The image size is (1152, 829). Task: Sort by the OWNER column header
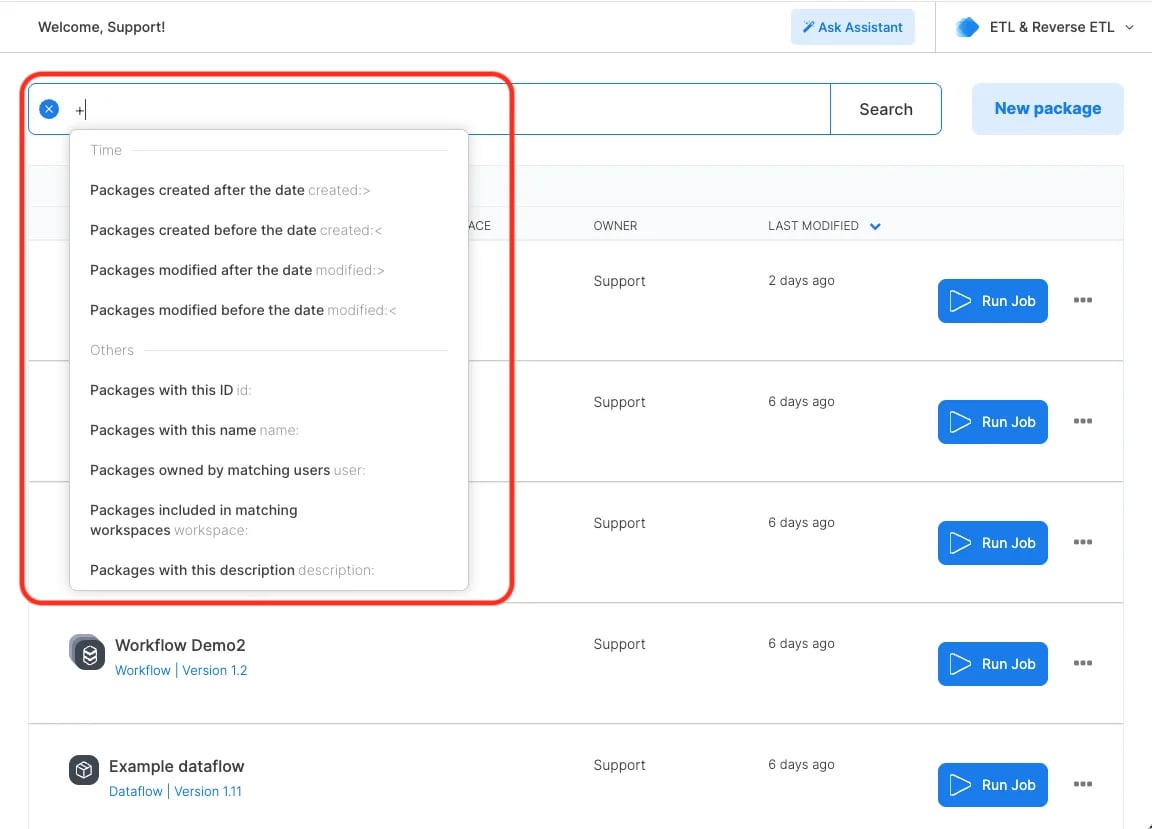click(615, 226)
